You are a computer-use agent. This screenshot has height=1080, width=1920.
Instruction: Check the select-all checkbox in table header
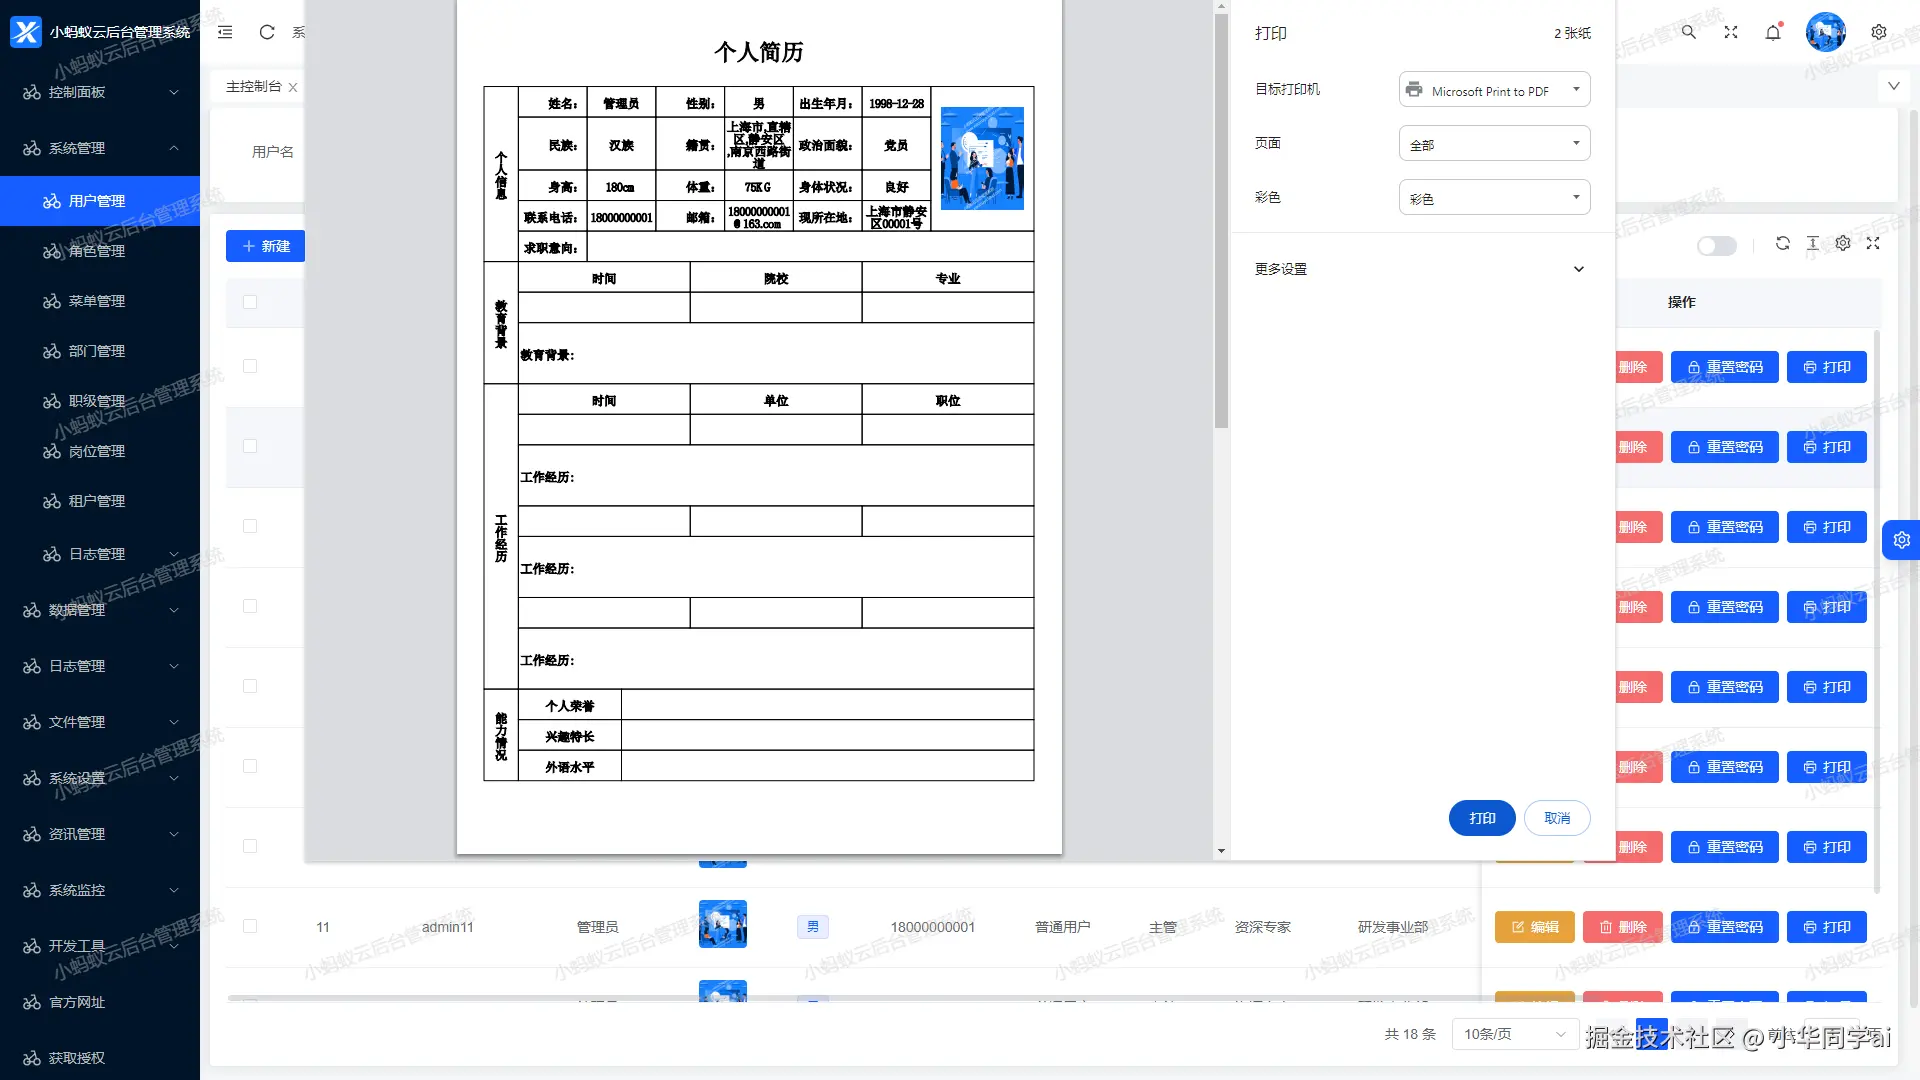tap(250, 302)
